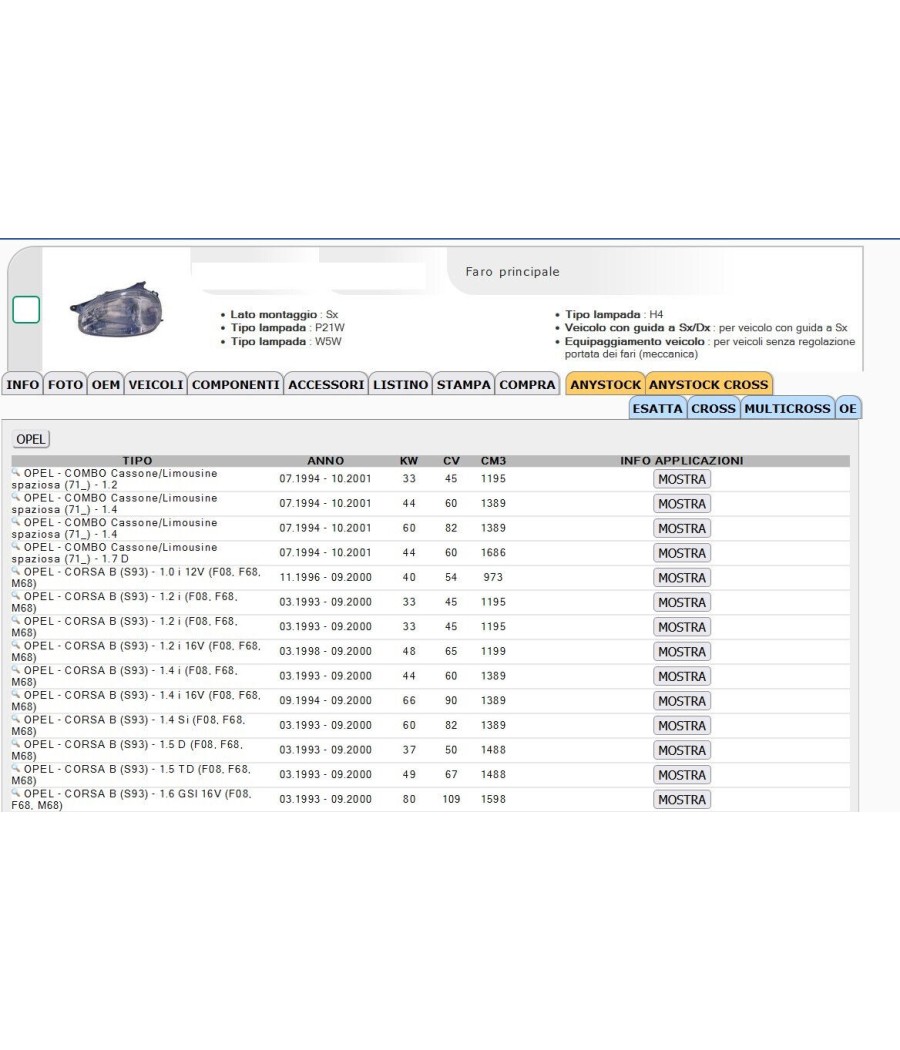900x1050 pixels.
Task: Select the KW column header
Action: coord(408,461)
